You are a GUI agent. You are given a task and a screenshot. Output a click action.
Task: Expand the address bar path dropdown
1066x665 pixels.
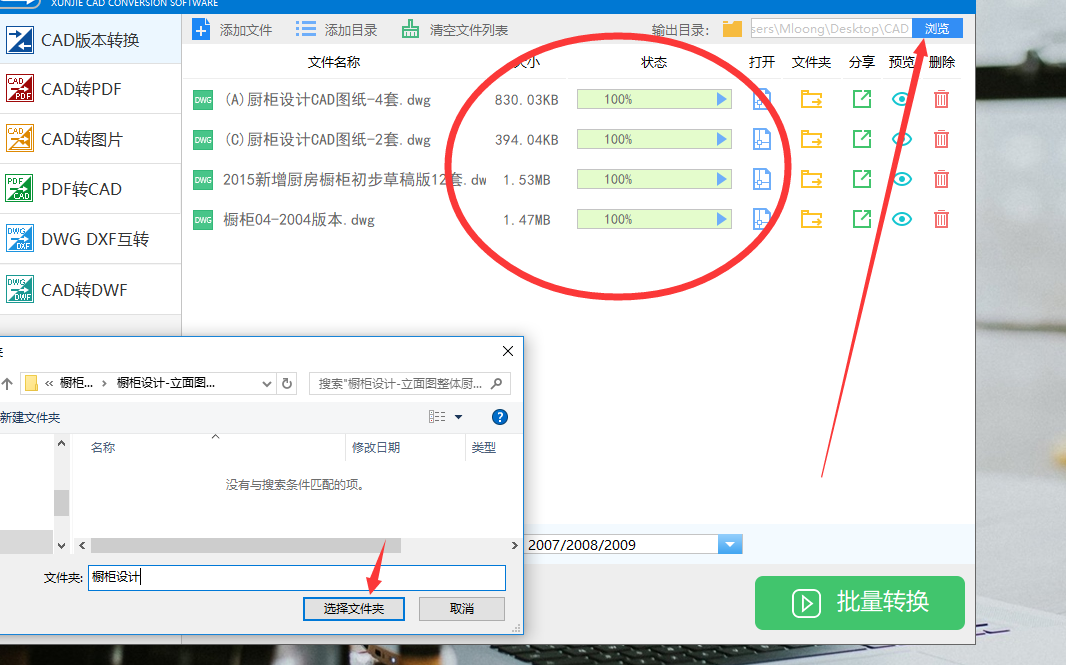pyautogui.click(x=266, y=383)
